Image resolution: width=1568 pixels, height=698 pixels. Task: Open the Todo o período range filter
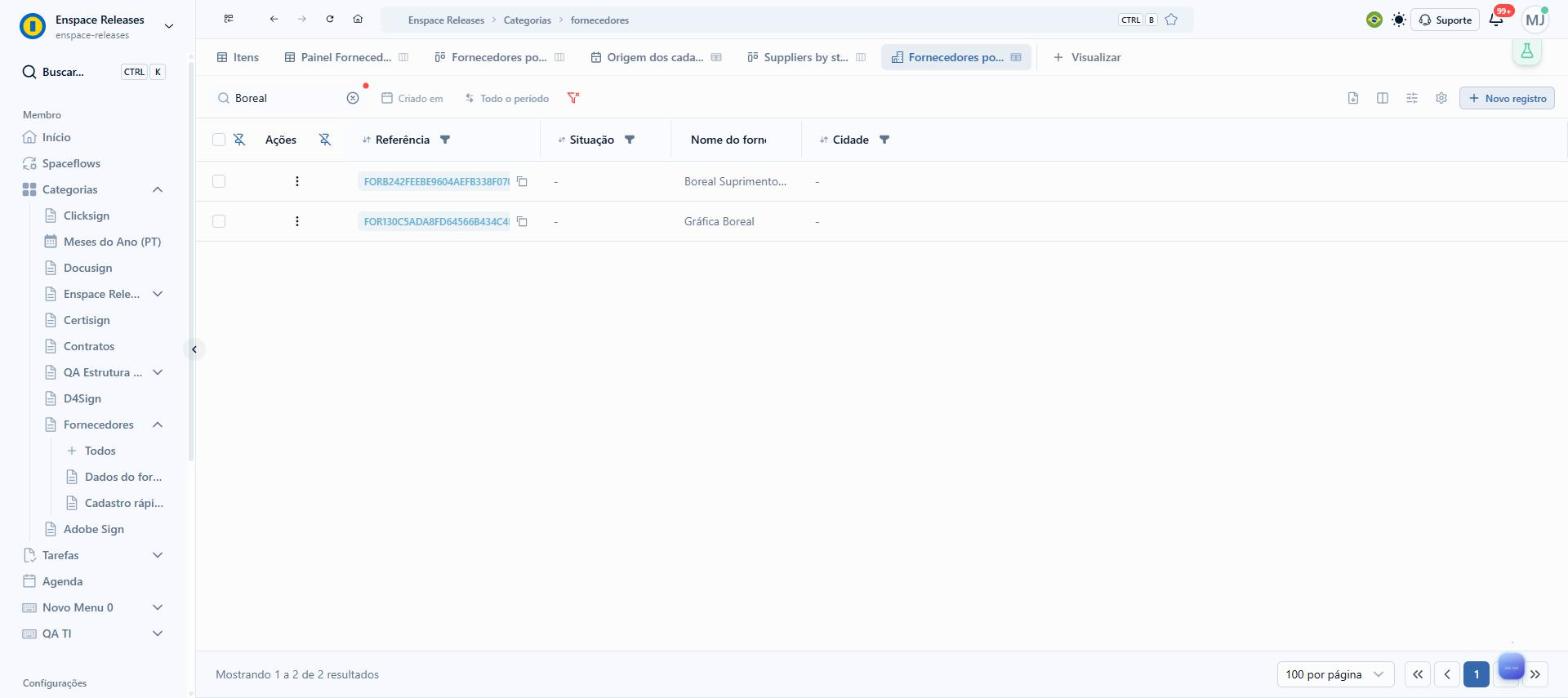pyautogui.click(x=507, y=98)
